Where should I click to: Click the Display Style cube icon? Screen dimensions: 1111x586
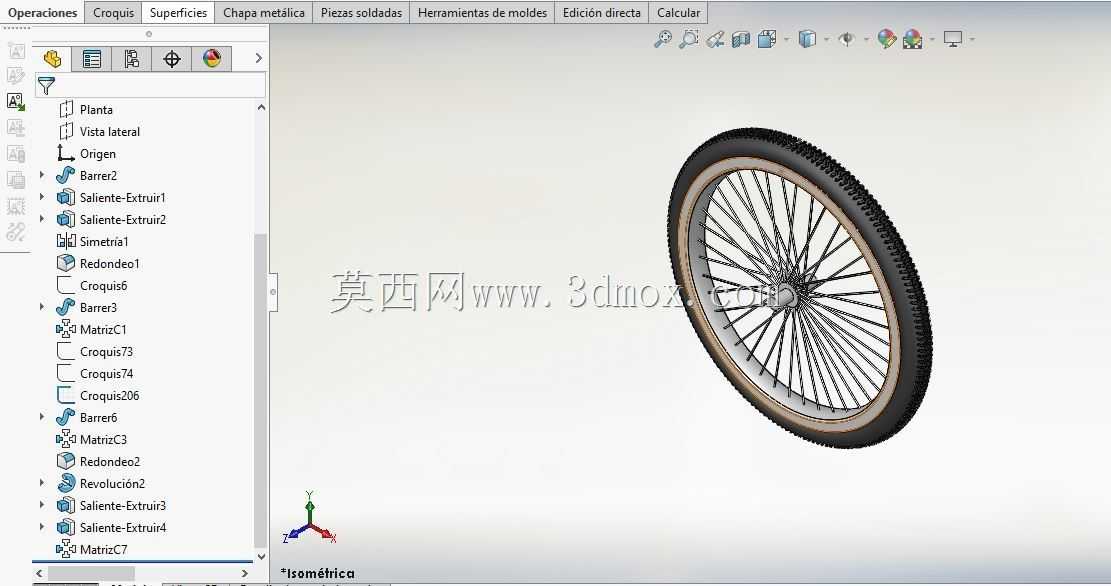click(x=807, y=39)
